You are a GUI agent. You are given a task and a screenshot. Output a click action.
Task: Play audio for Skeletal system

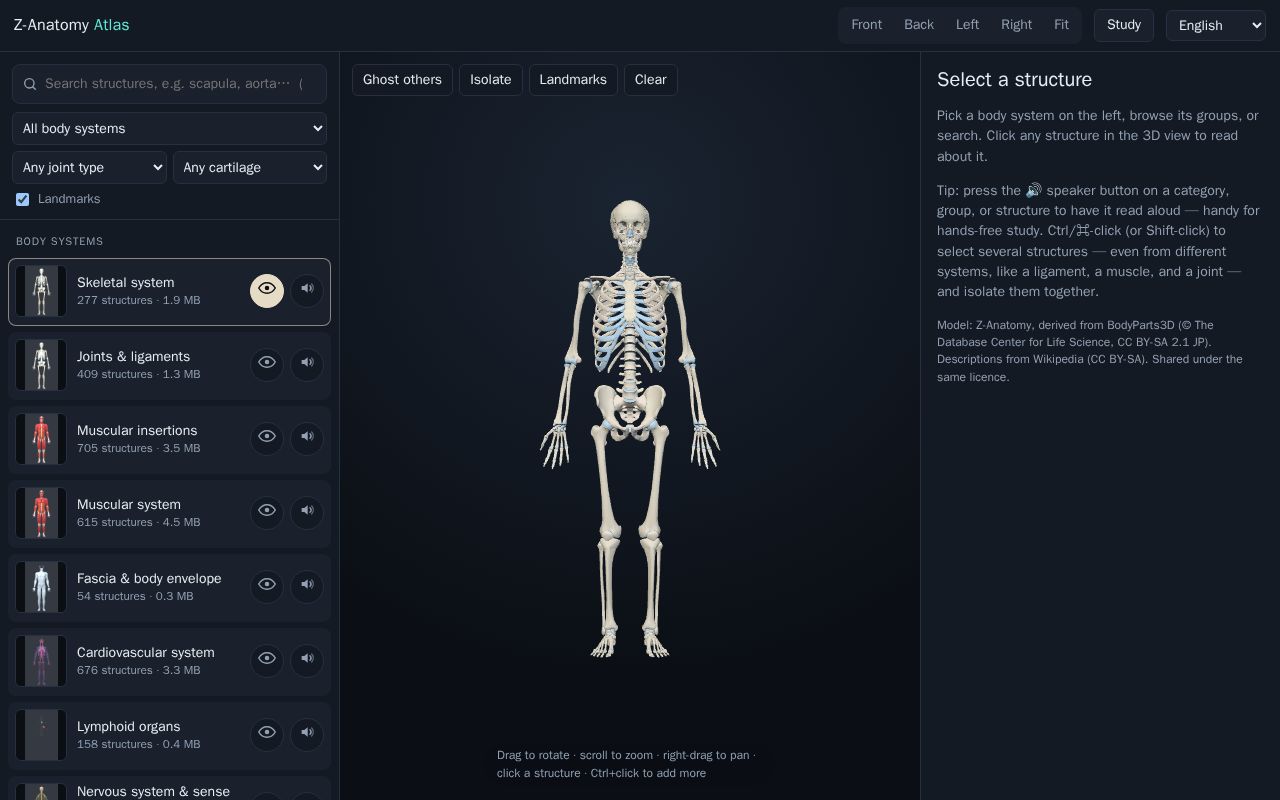(x=307, y=289)
